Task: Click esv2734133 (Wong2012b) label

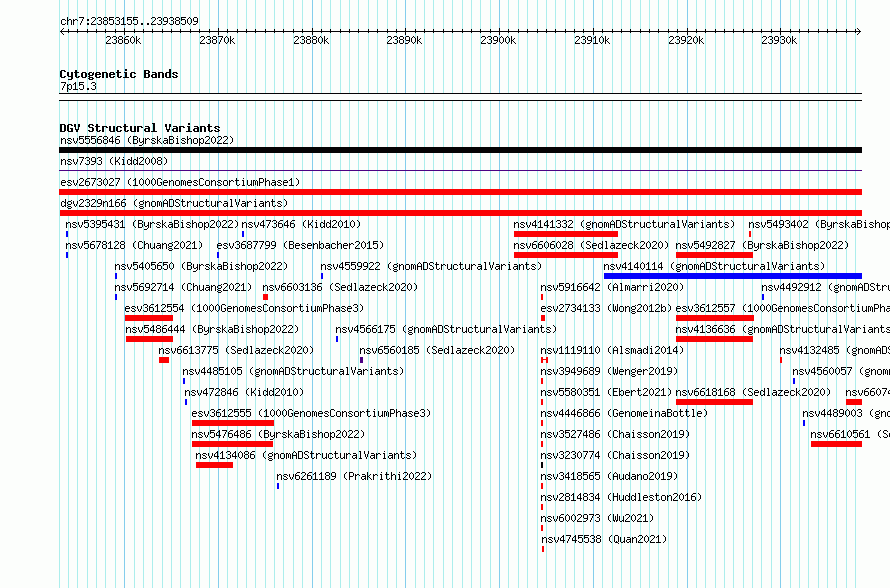Action: tap(606, 308)
